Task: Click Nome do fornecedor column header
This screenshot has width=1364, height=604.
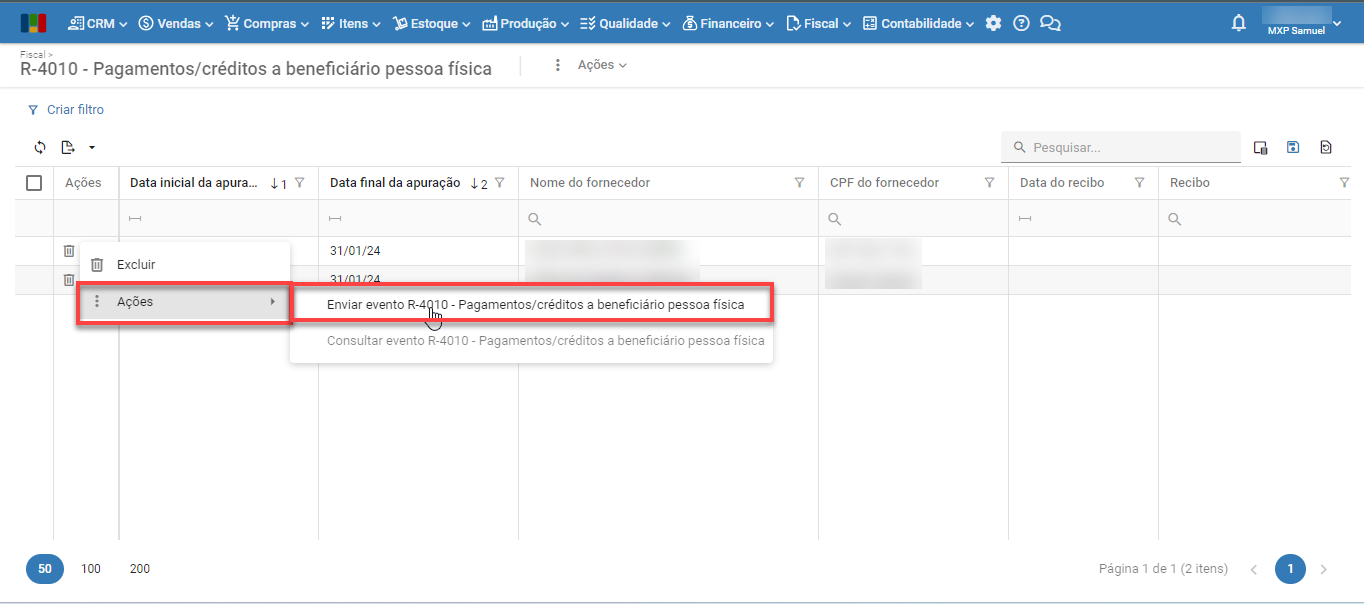Action: tap(590, 183)
